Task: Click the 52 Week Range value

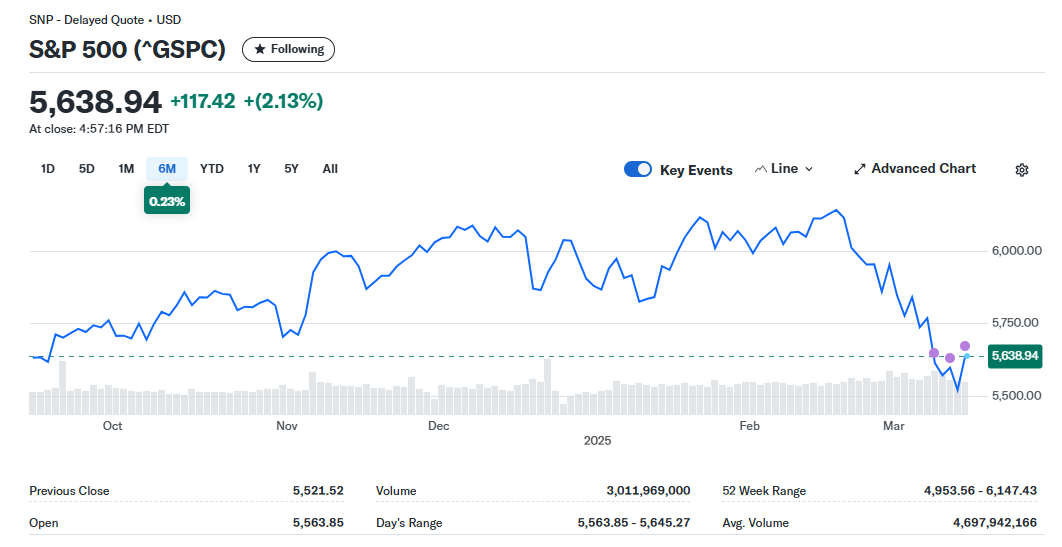Action: coord(980,490)
